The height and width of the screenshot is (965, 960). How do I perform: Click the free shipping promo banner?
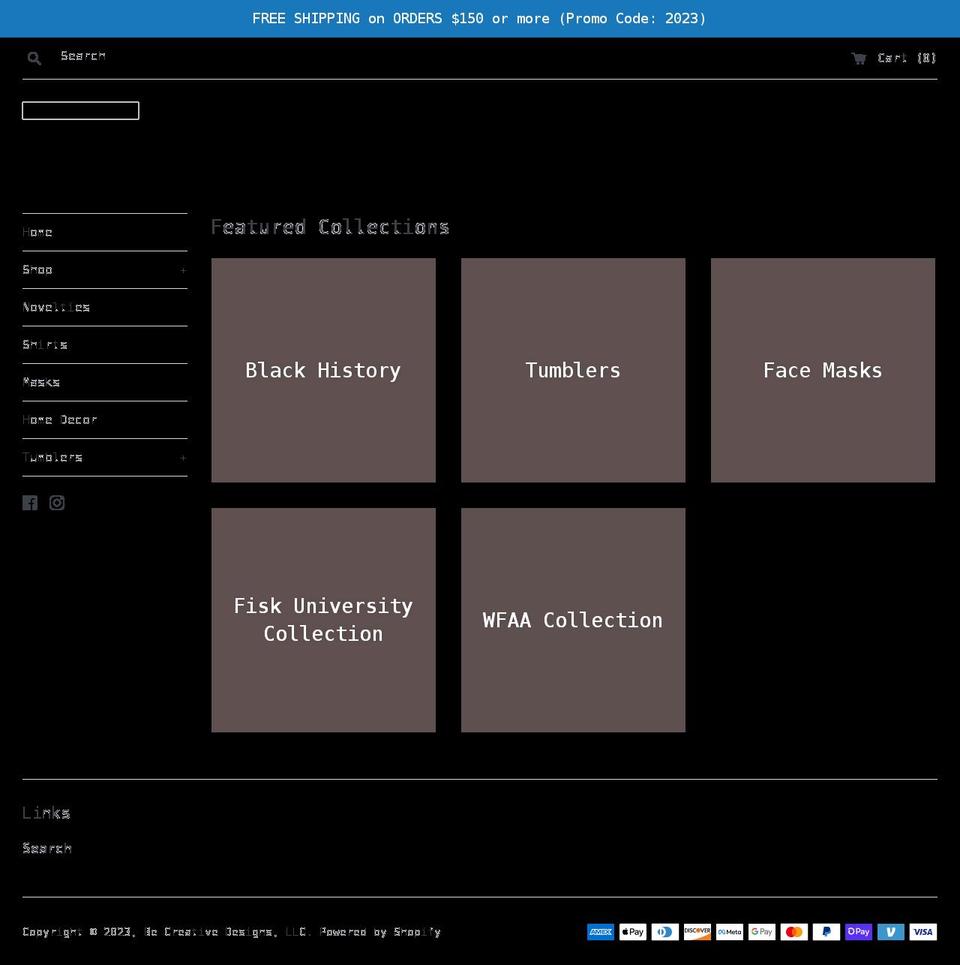480,18
